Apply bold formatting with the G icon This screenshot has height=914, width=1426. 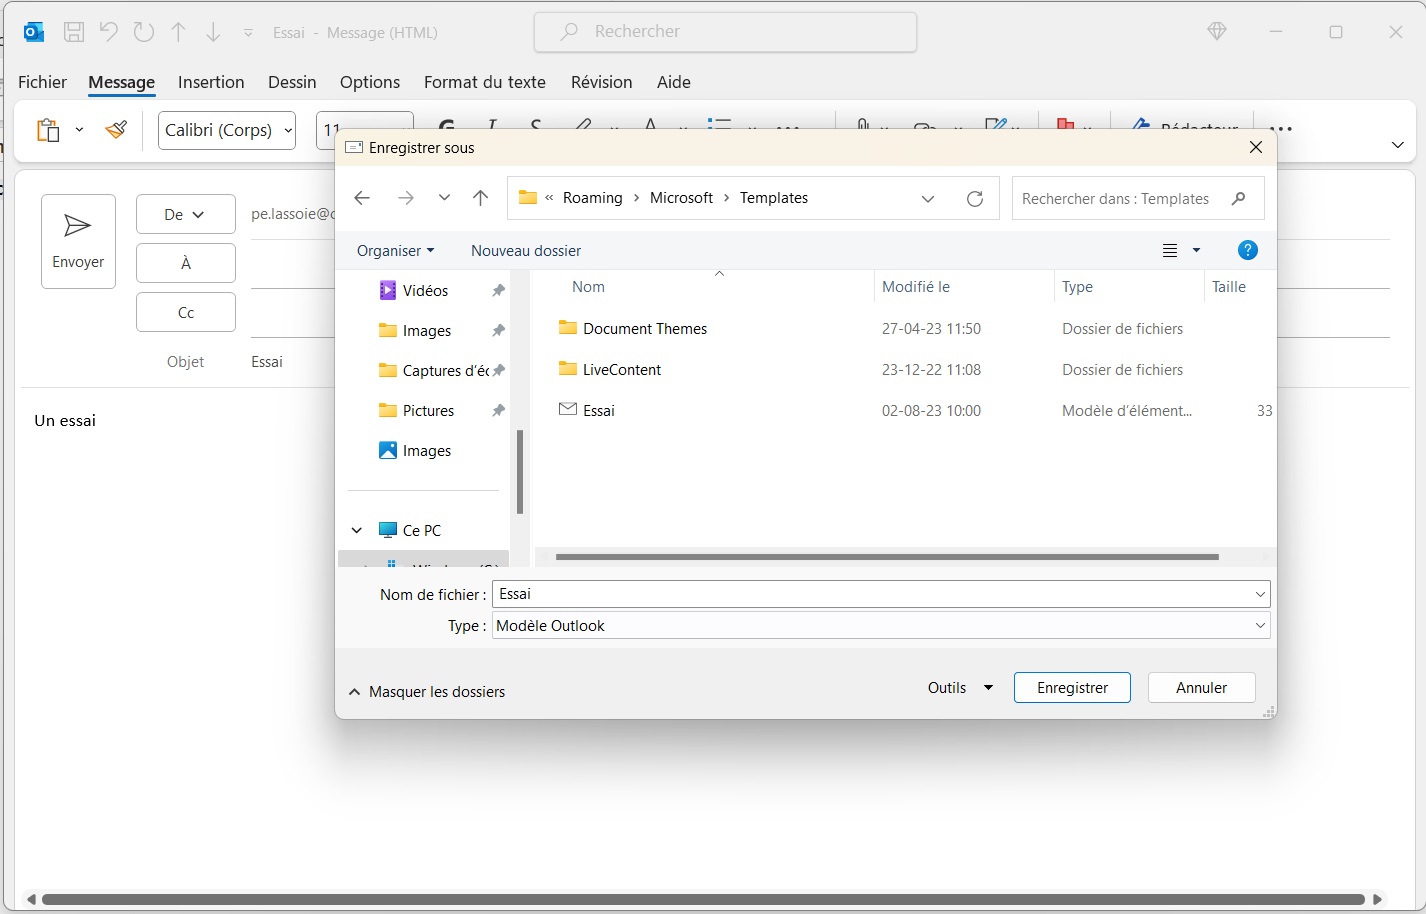(x=446, y=128)
